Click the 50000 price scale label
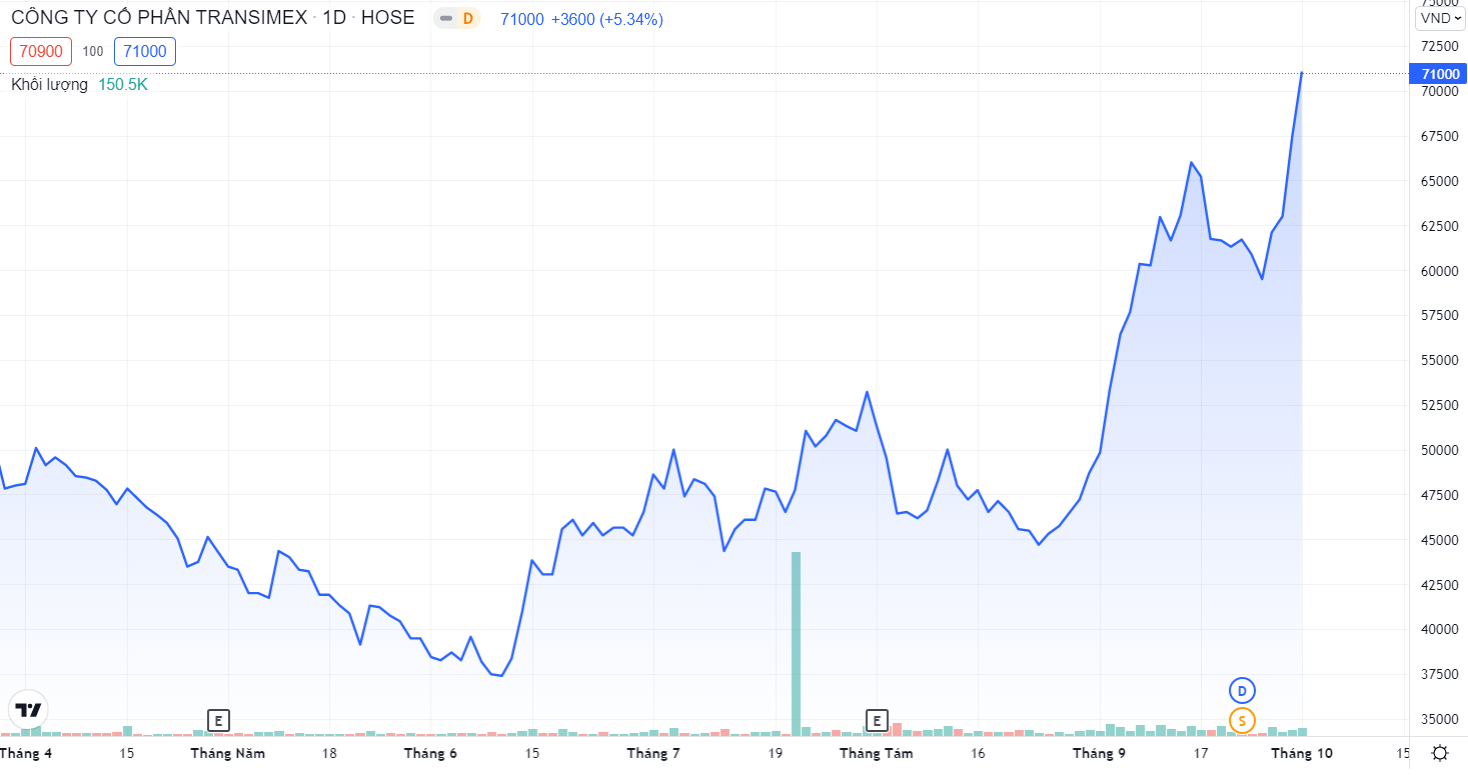The width and height of the screenshot is (1468, 775). click(x=1435, y=450)
